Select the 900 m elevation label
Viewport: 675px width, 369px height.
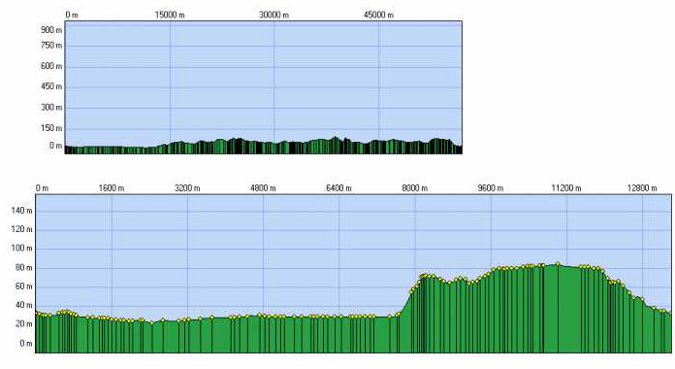[51, 30]
